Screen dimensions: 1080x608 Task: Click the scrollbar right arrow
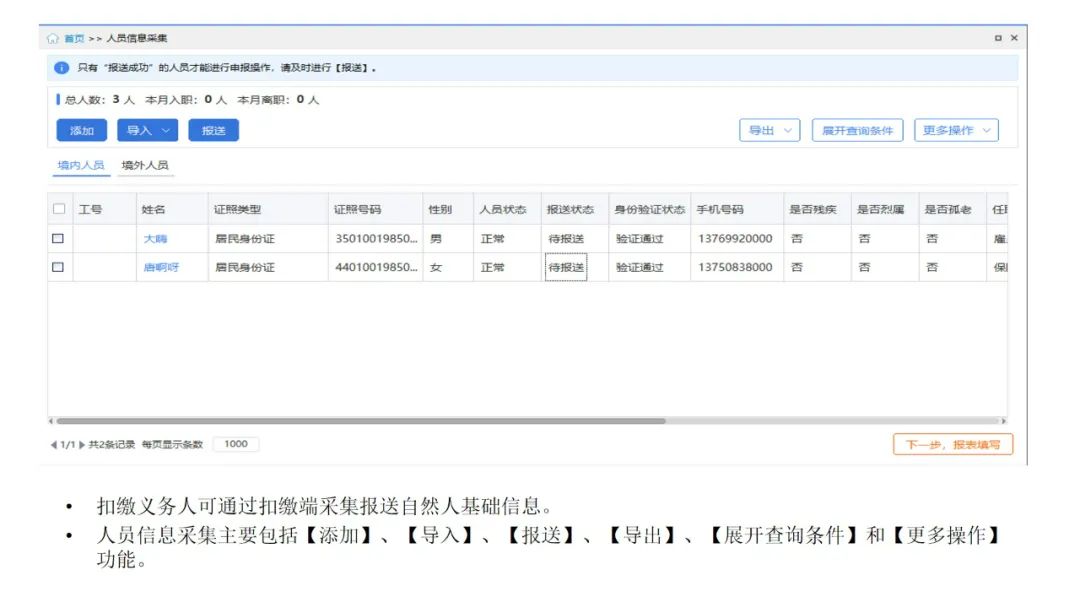[1004, 421]
